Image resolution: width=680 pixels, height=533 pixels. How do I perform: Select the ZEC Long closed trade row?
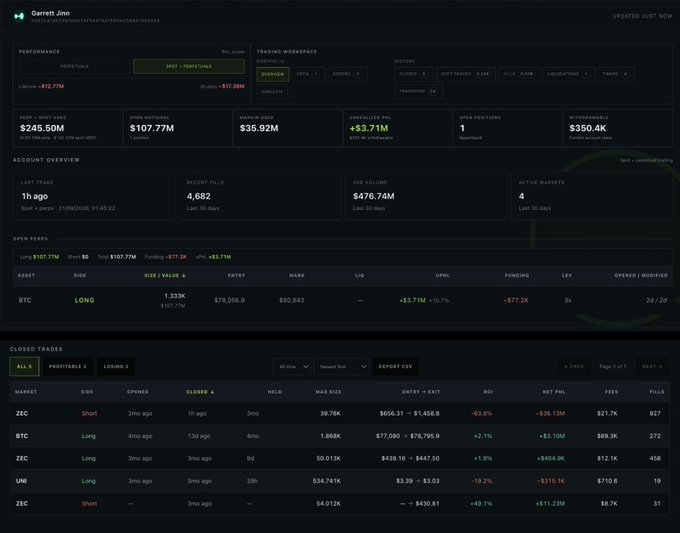coord(340,458)
